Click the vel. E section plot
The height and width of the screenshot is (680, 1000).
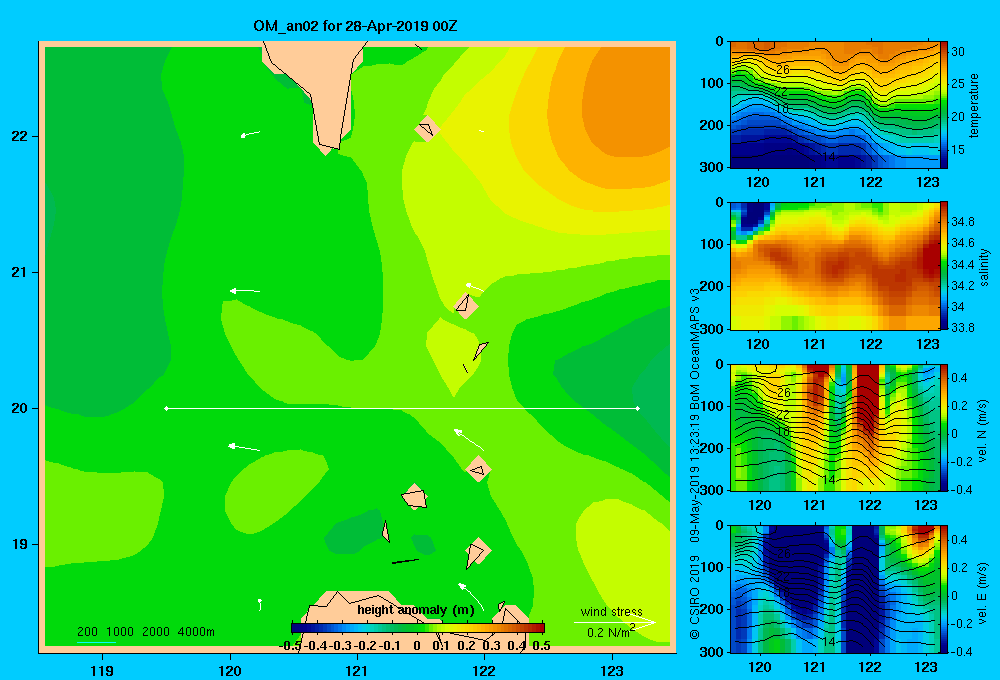pos(835,589)
